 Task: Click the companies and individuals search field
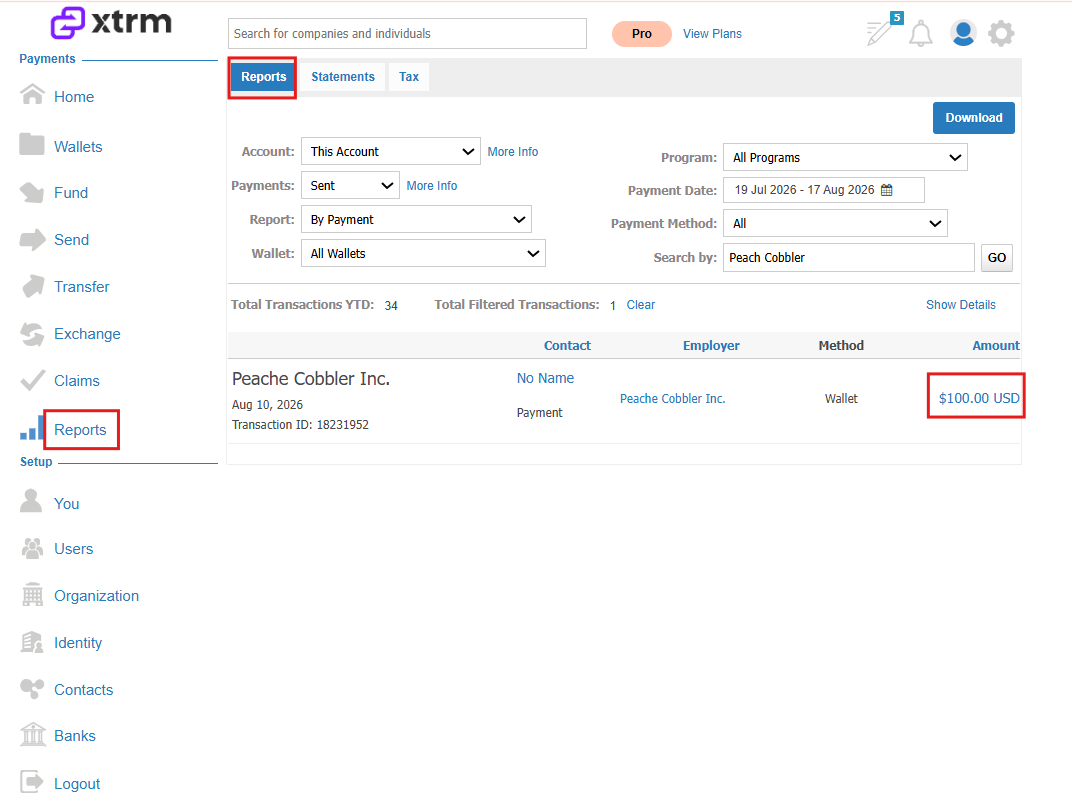coord(407,34)
